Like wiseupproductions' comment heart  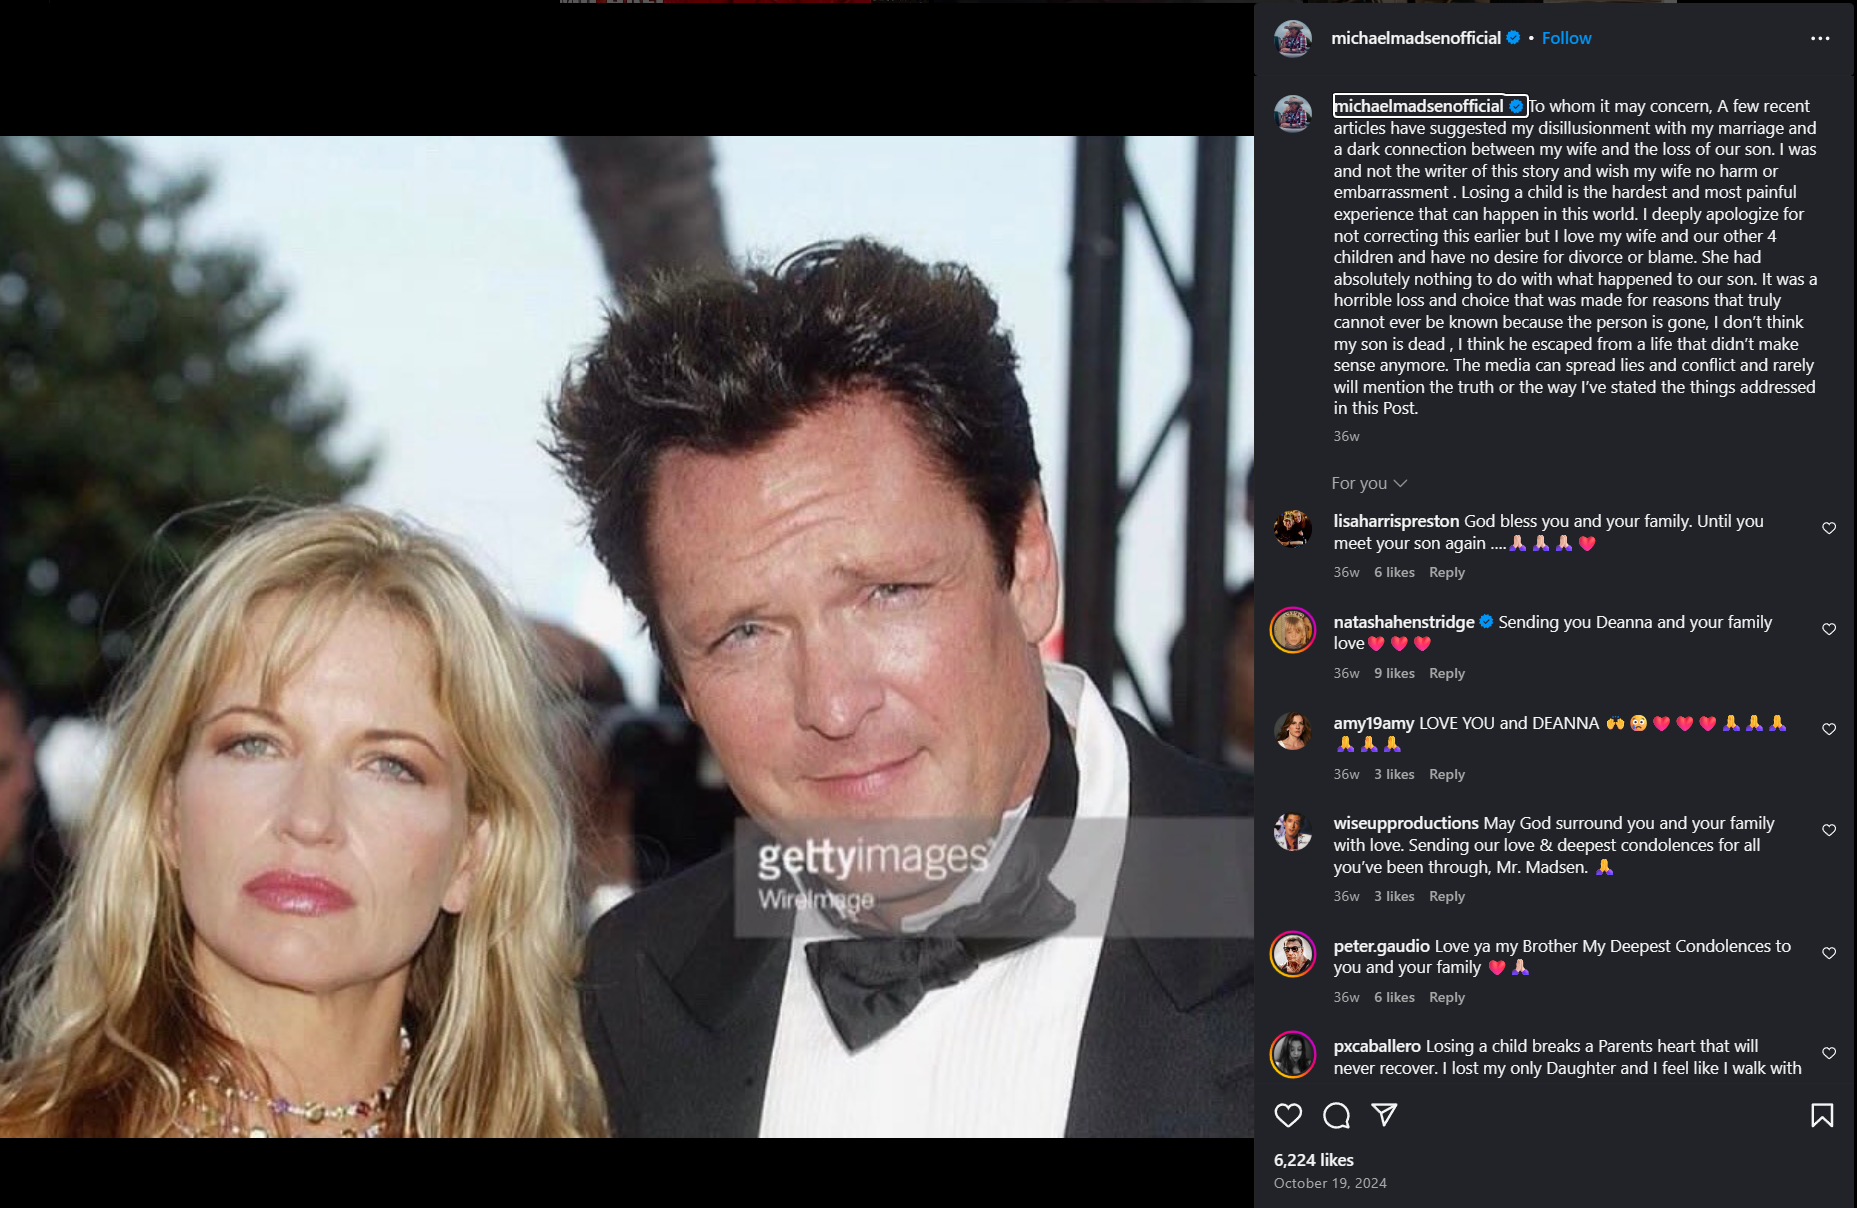[x=1829, y=830]
